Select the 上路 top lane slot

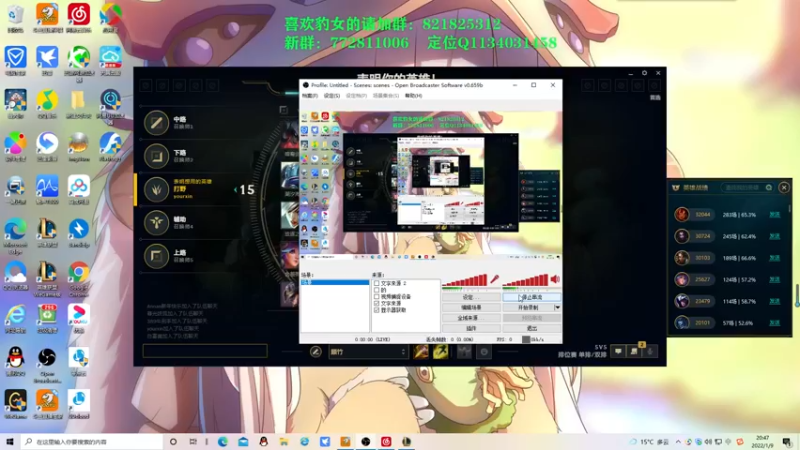click(199, 256)
